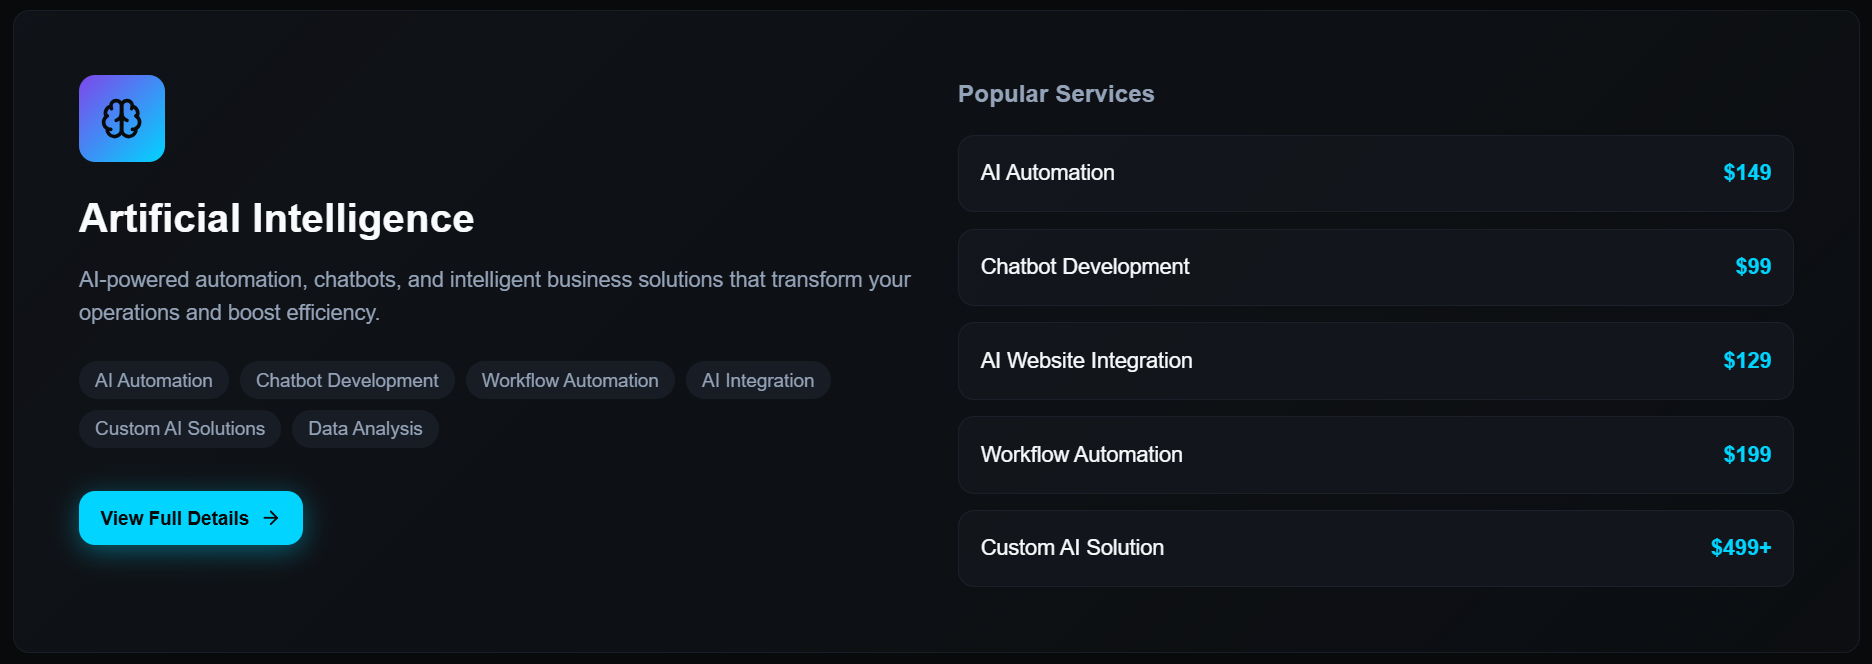
Task: Click the $129 price for AI Website Integration
Action: pyautogui.click(x=1747, y=361)
